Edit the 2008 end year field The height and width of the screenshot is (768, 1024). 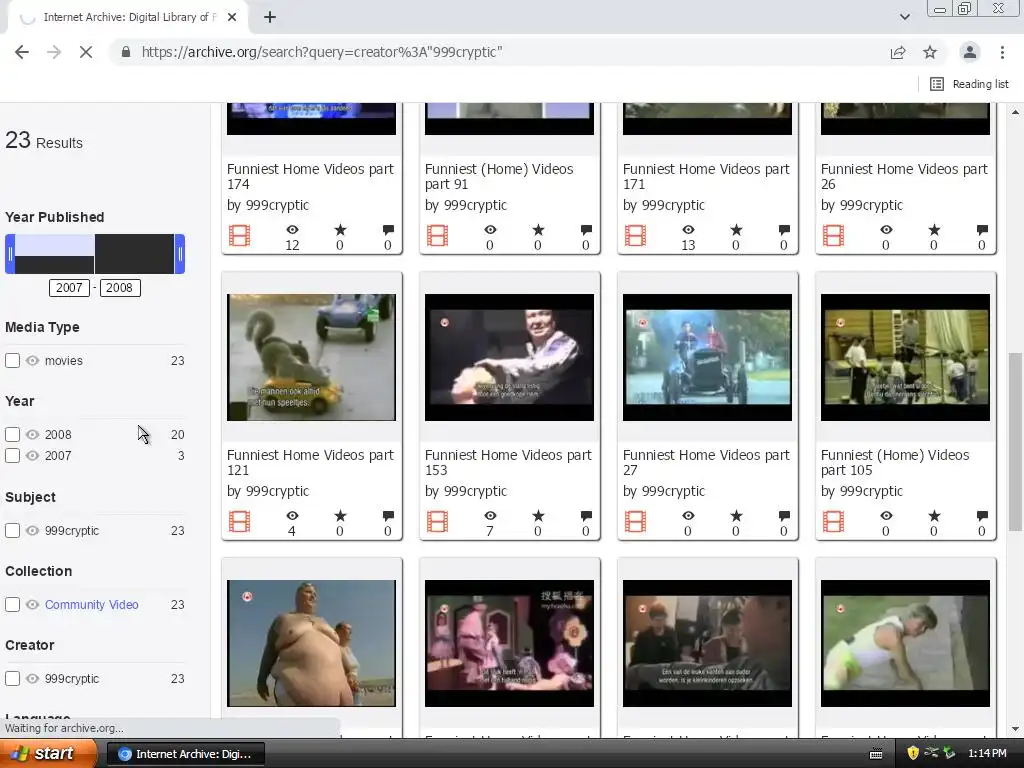tap(120, 288)
